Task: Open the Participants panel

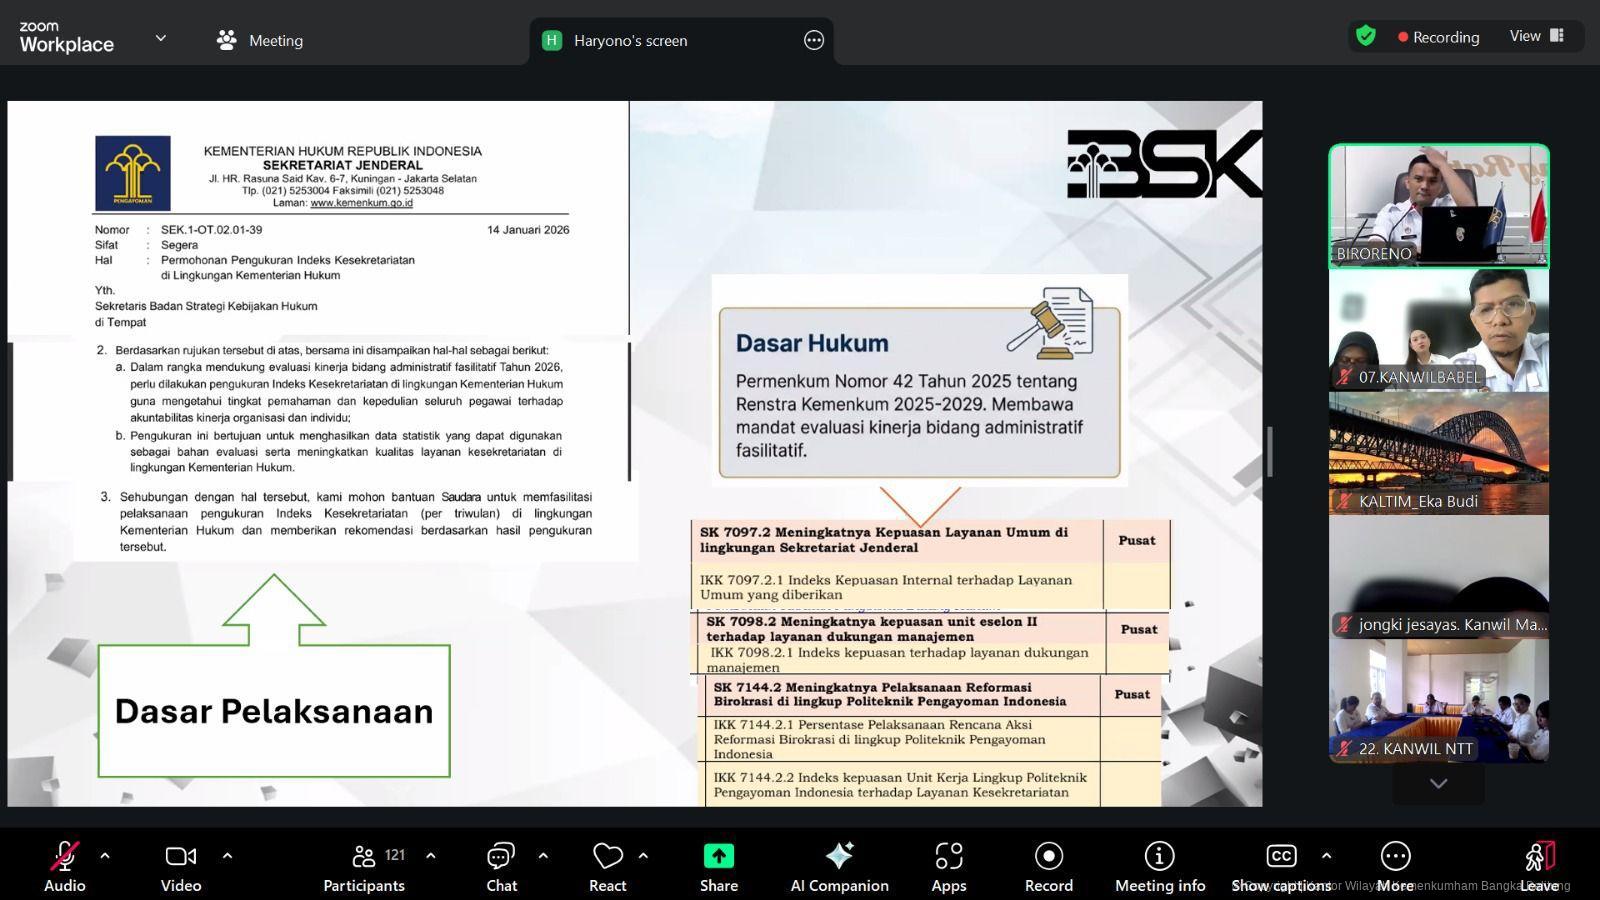Action: pyautogui.click(x=364, y=866)
